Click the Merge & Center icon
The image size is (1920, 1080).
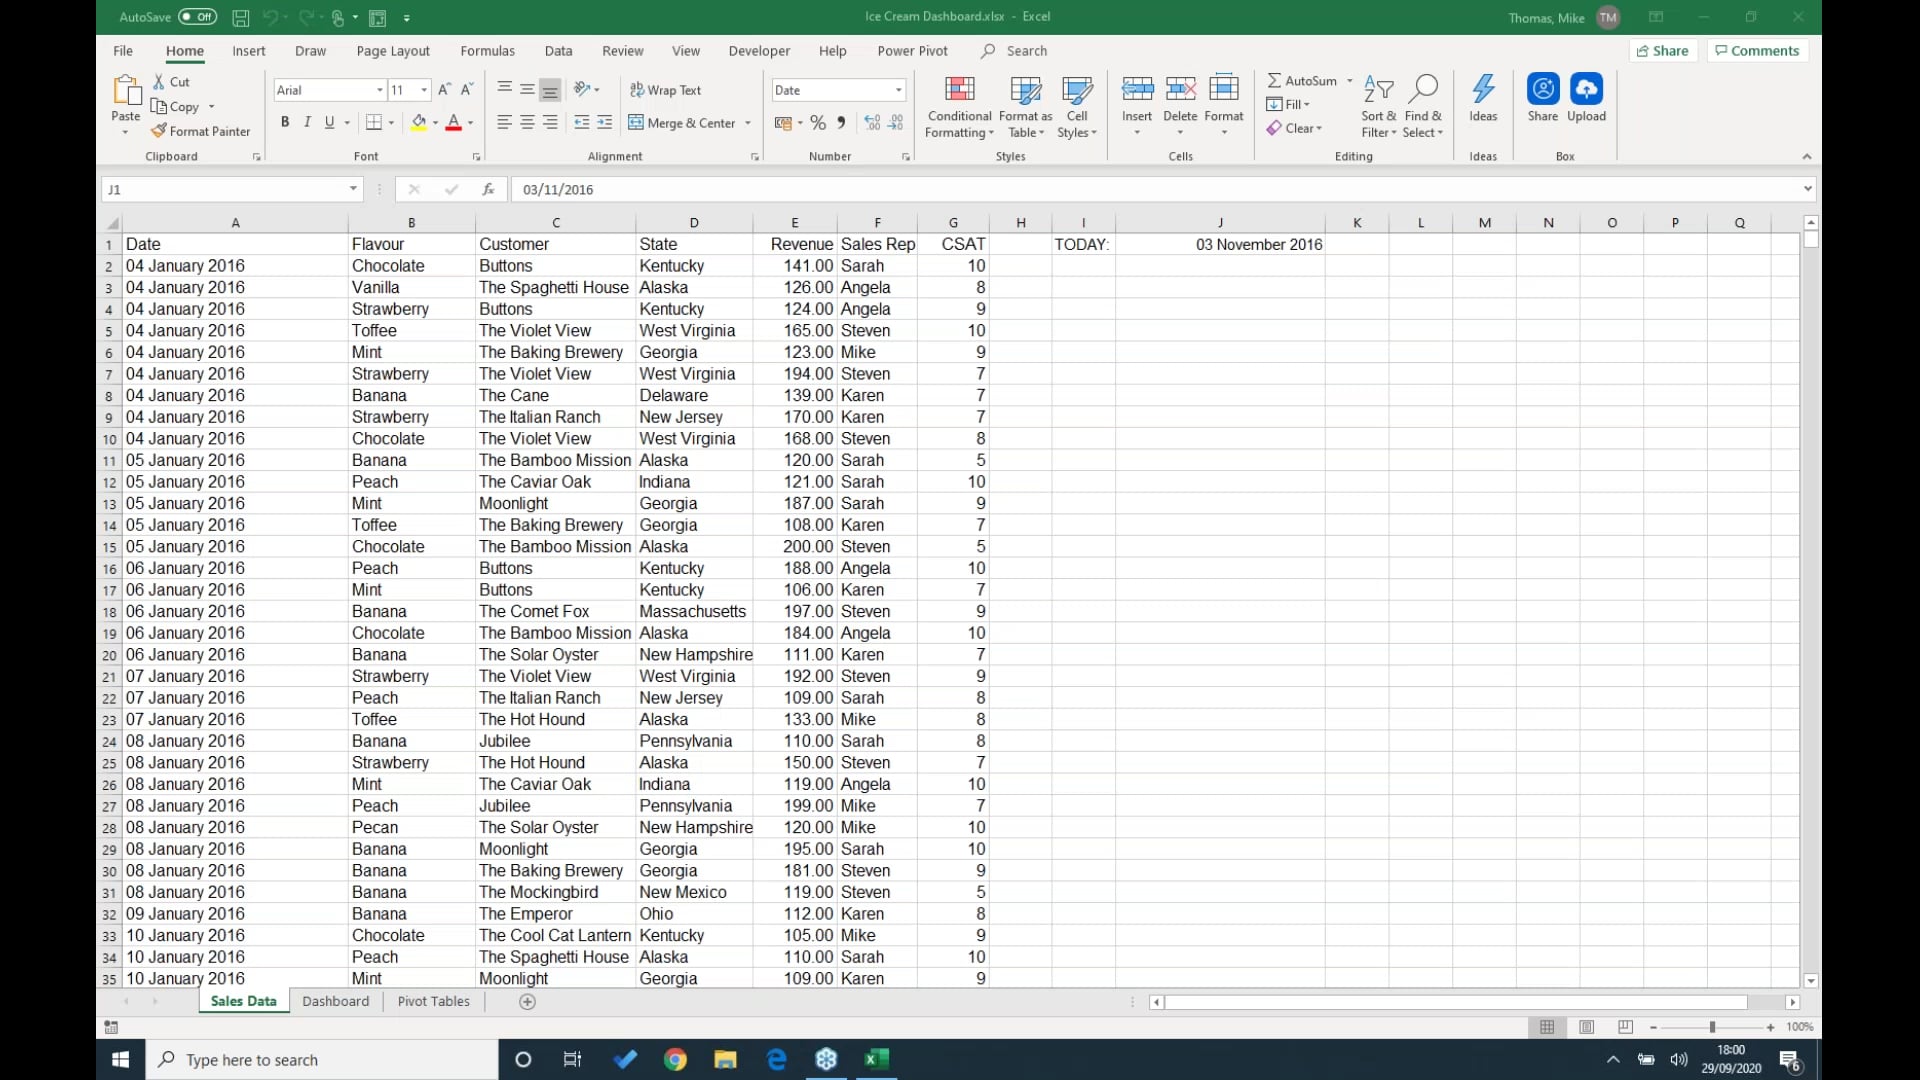click(x=637, y=122)
